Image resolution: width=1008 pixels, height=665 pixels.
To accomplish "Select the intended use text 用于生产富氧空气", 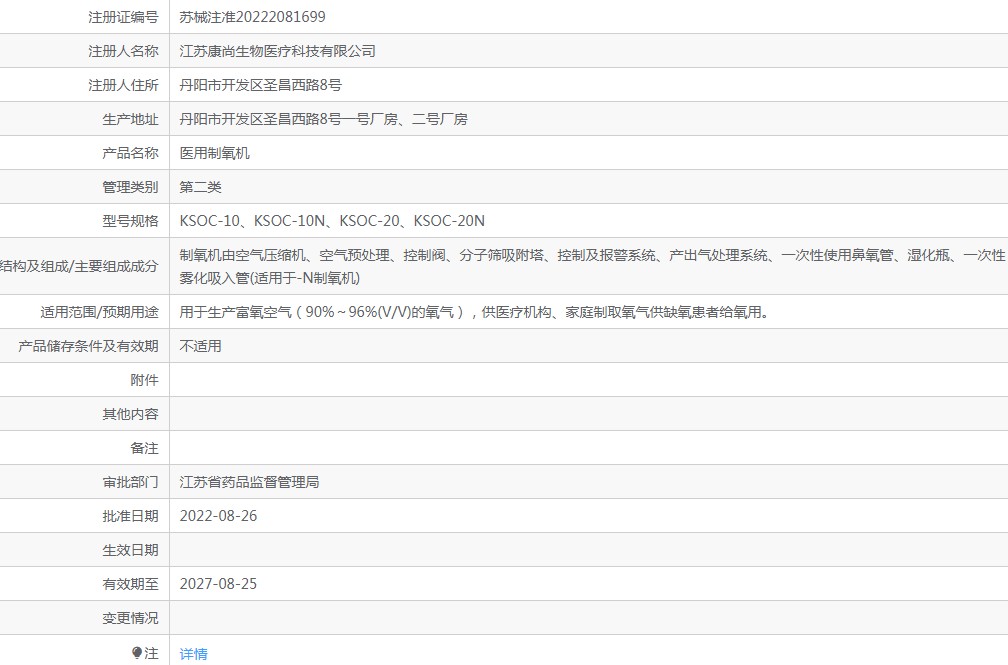I will point(475,312).
